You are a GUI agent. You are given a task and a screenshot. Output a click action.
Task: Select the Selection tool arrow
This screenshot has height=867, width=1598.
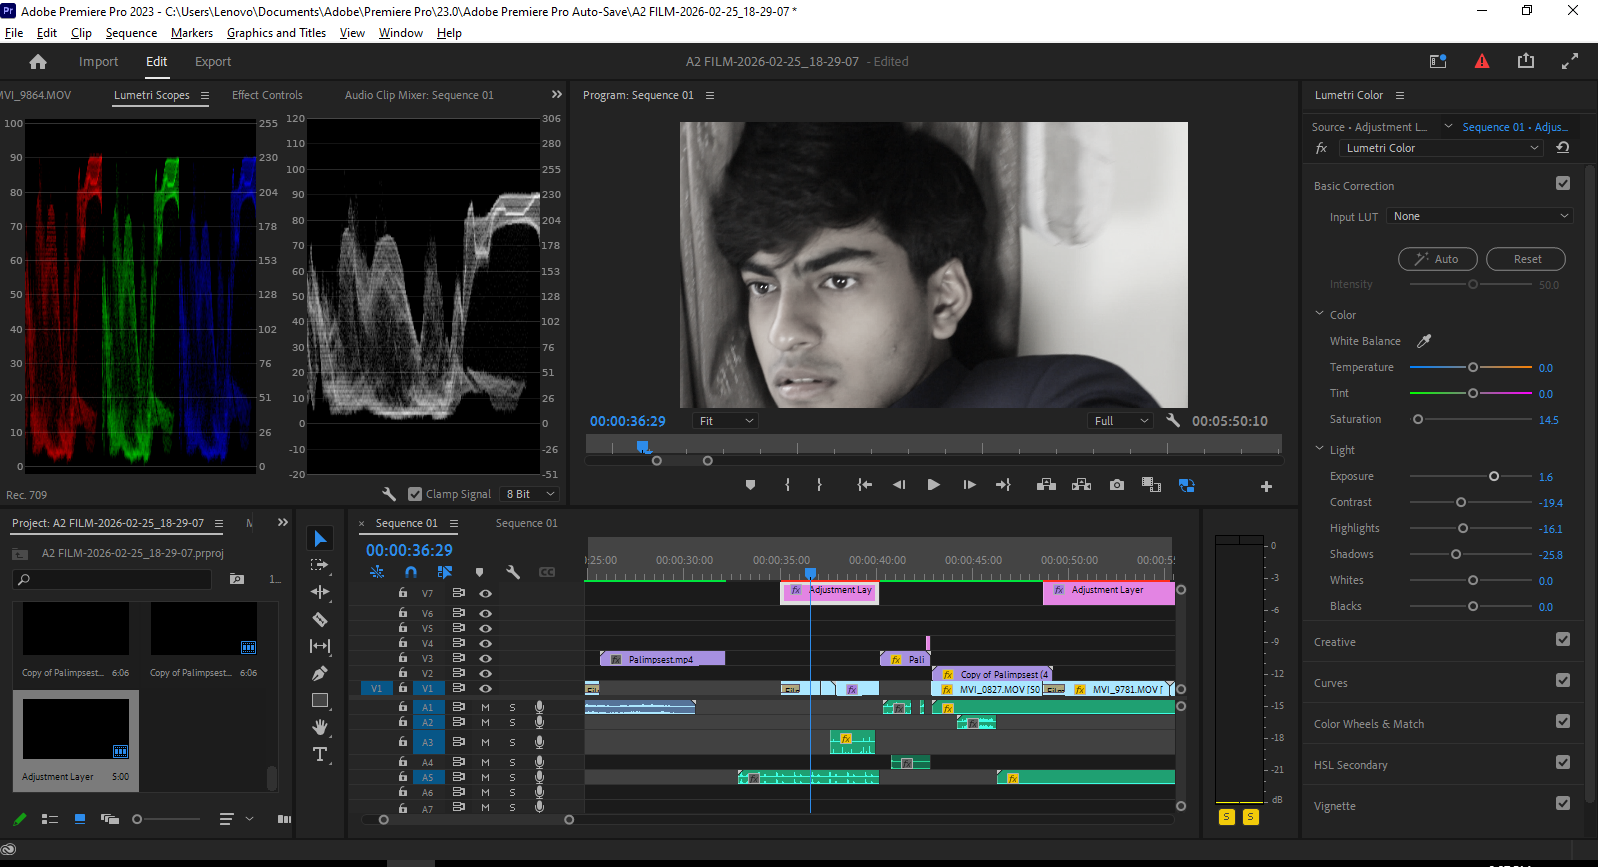pyautogui.click(x=320, y=539)
